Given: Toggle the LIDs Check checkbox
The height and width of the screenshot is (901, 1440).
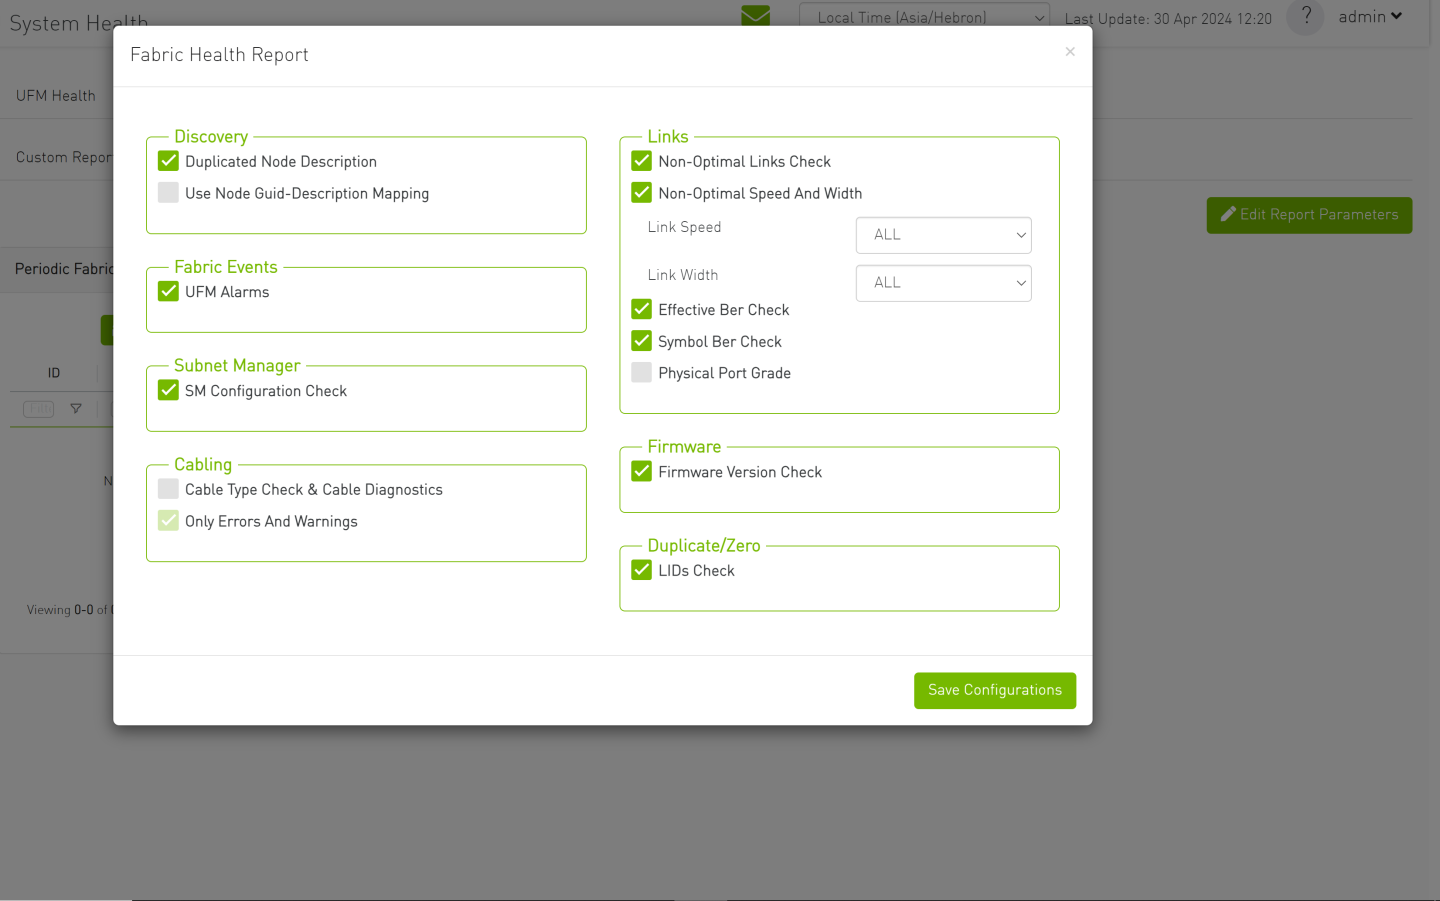Looking at the screenshot, I should pos(642,570).
